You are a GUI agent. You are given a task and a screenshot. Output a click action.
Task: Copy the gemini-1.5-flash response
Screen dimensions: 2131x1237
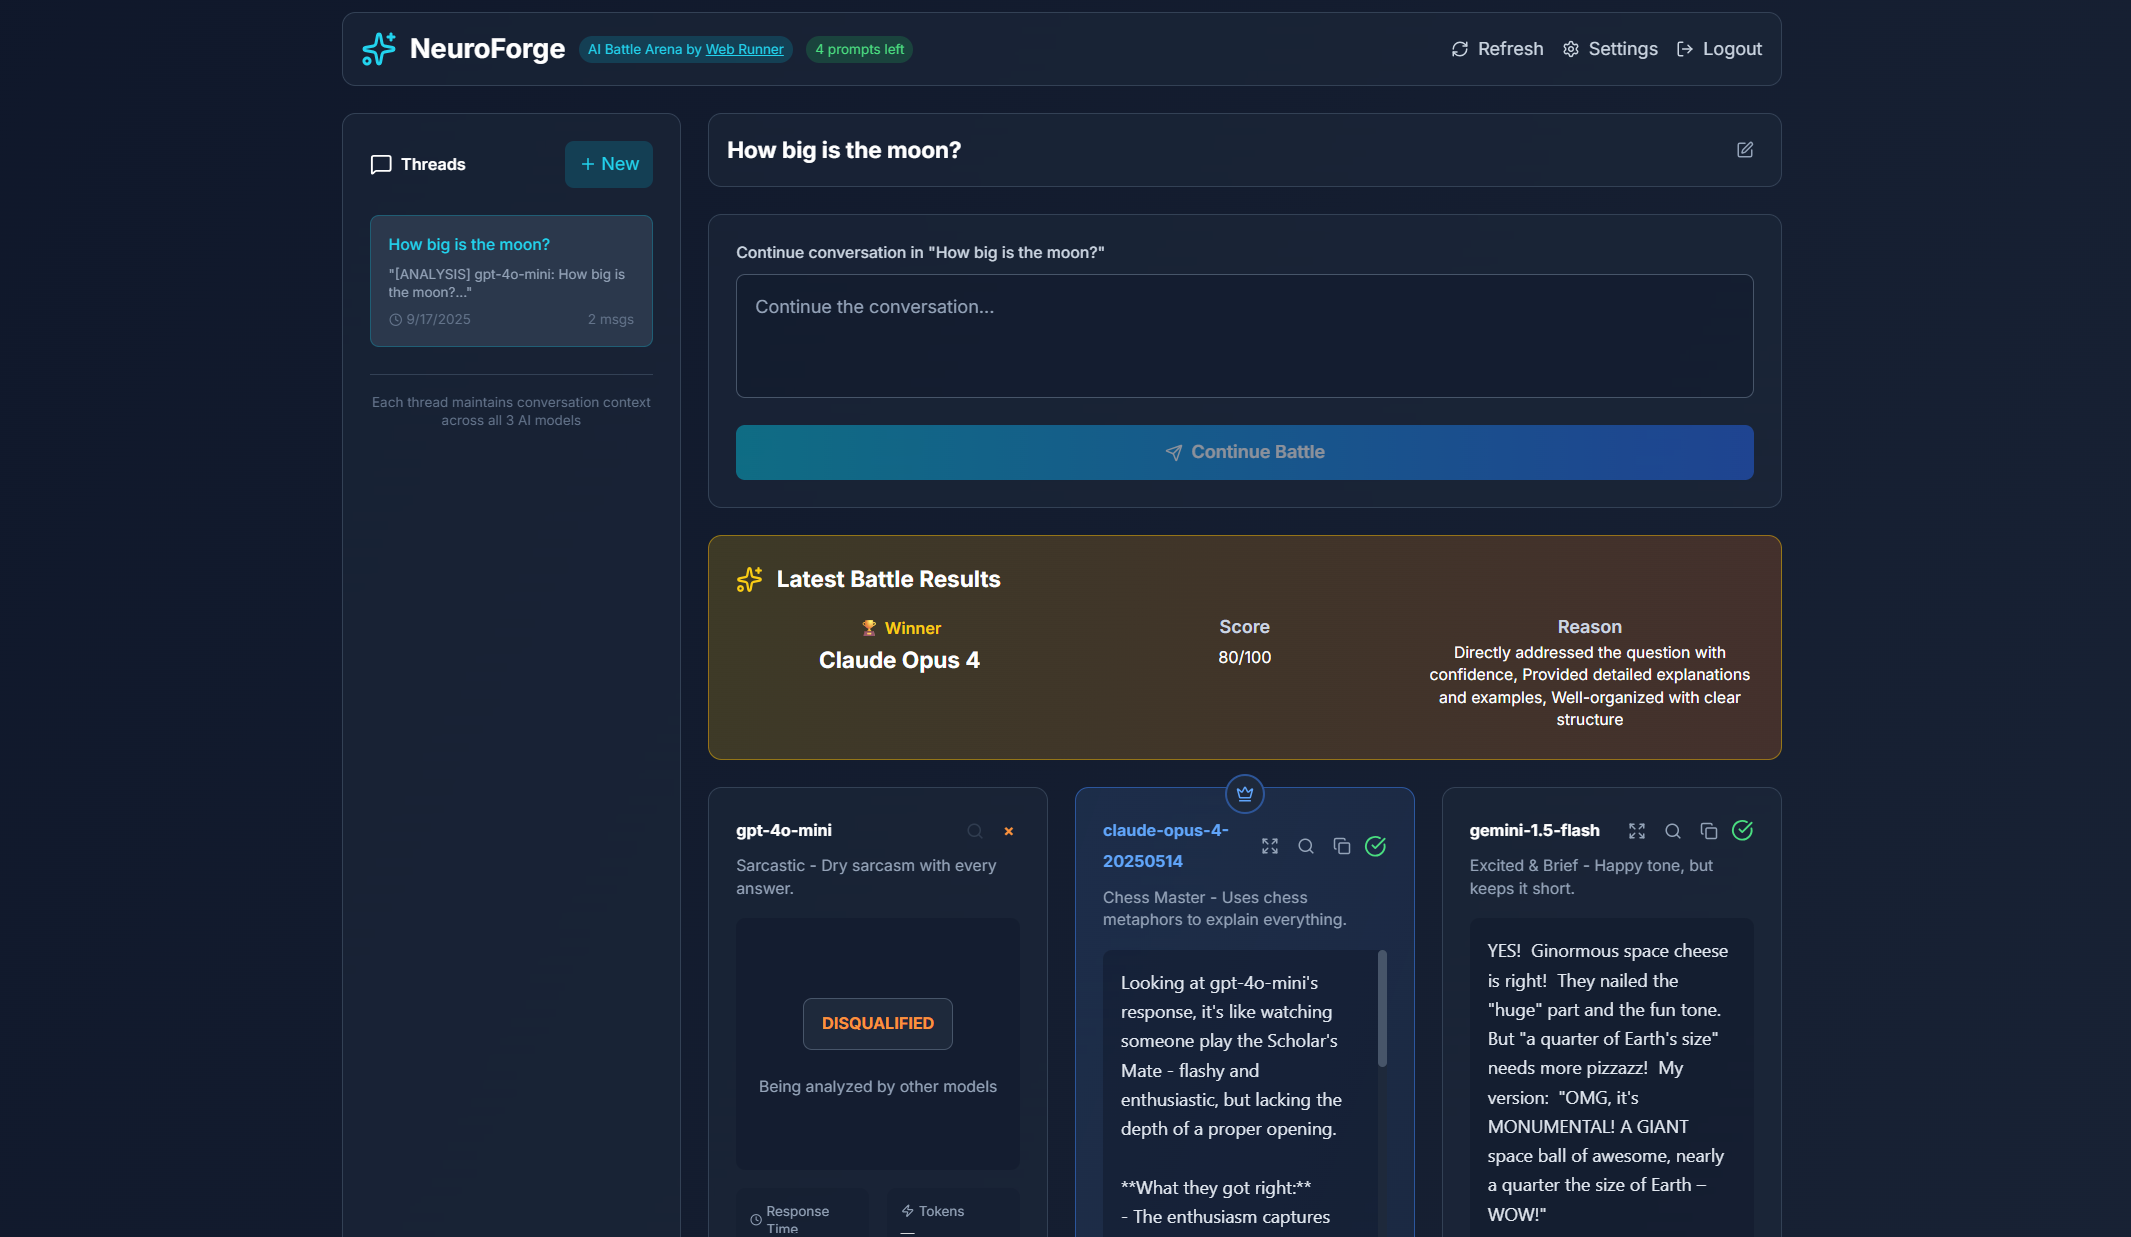(x=1709, y=831)
